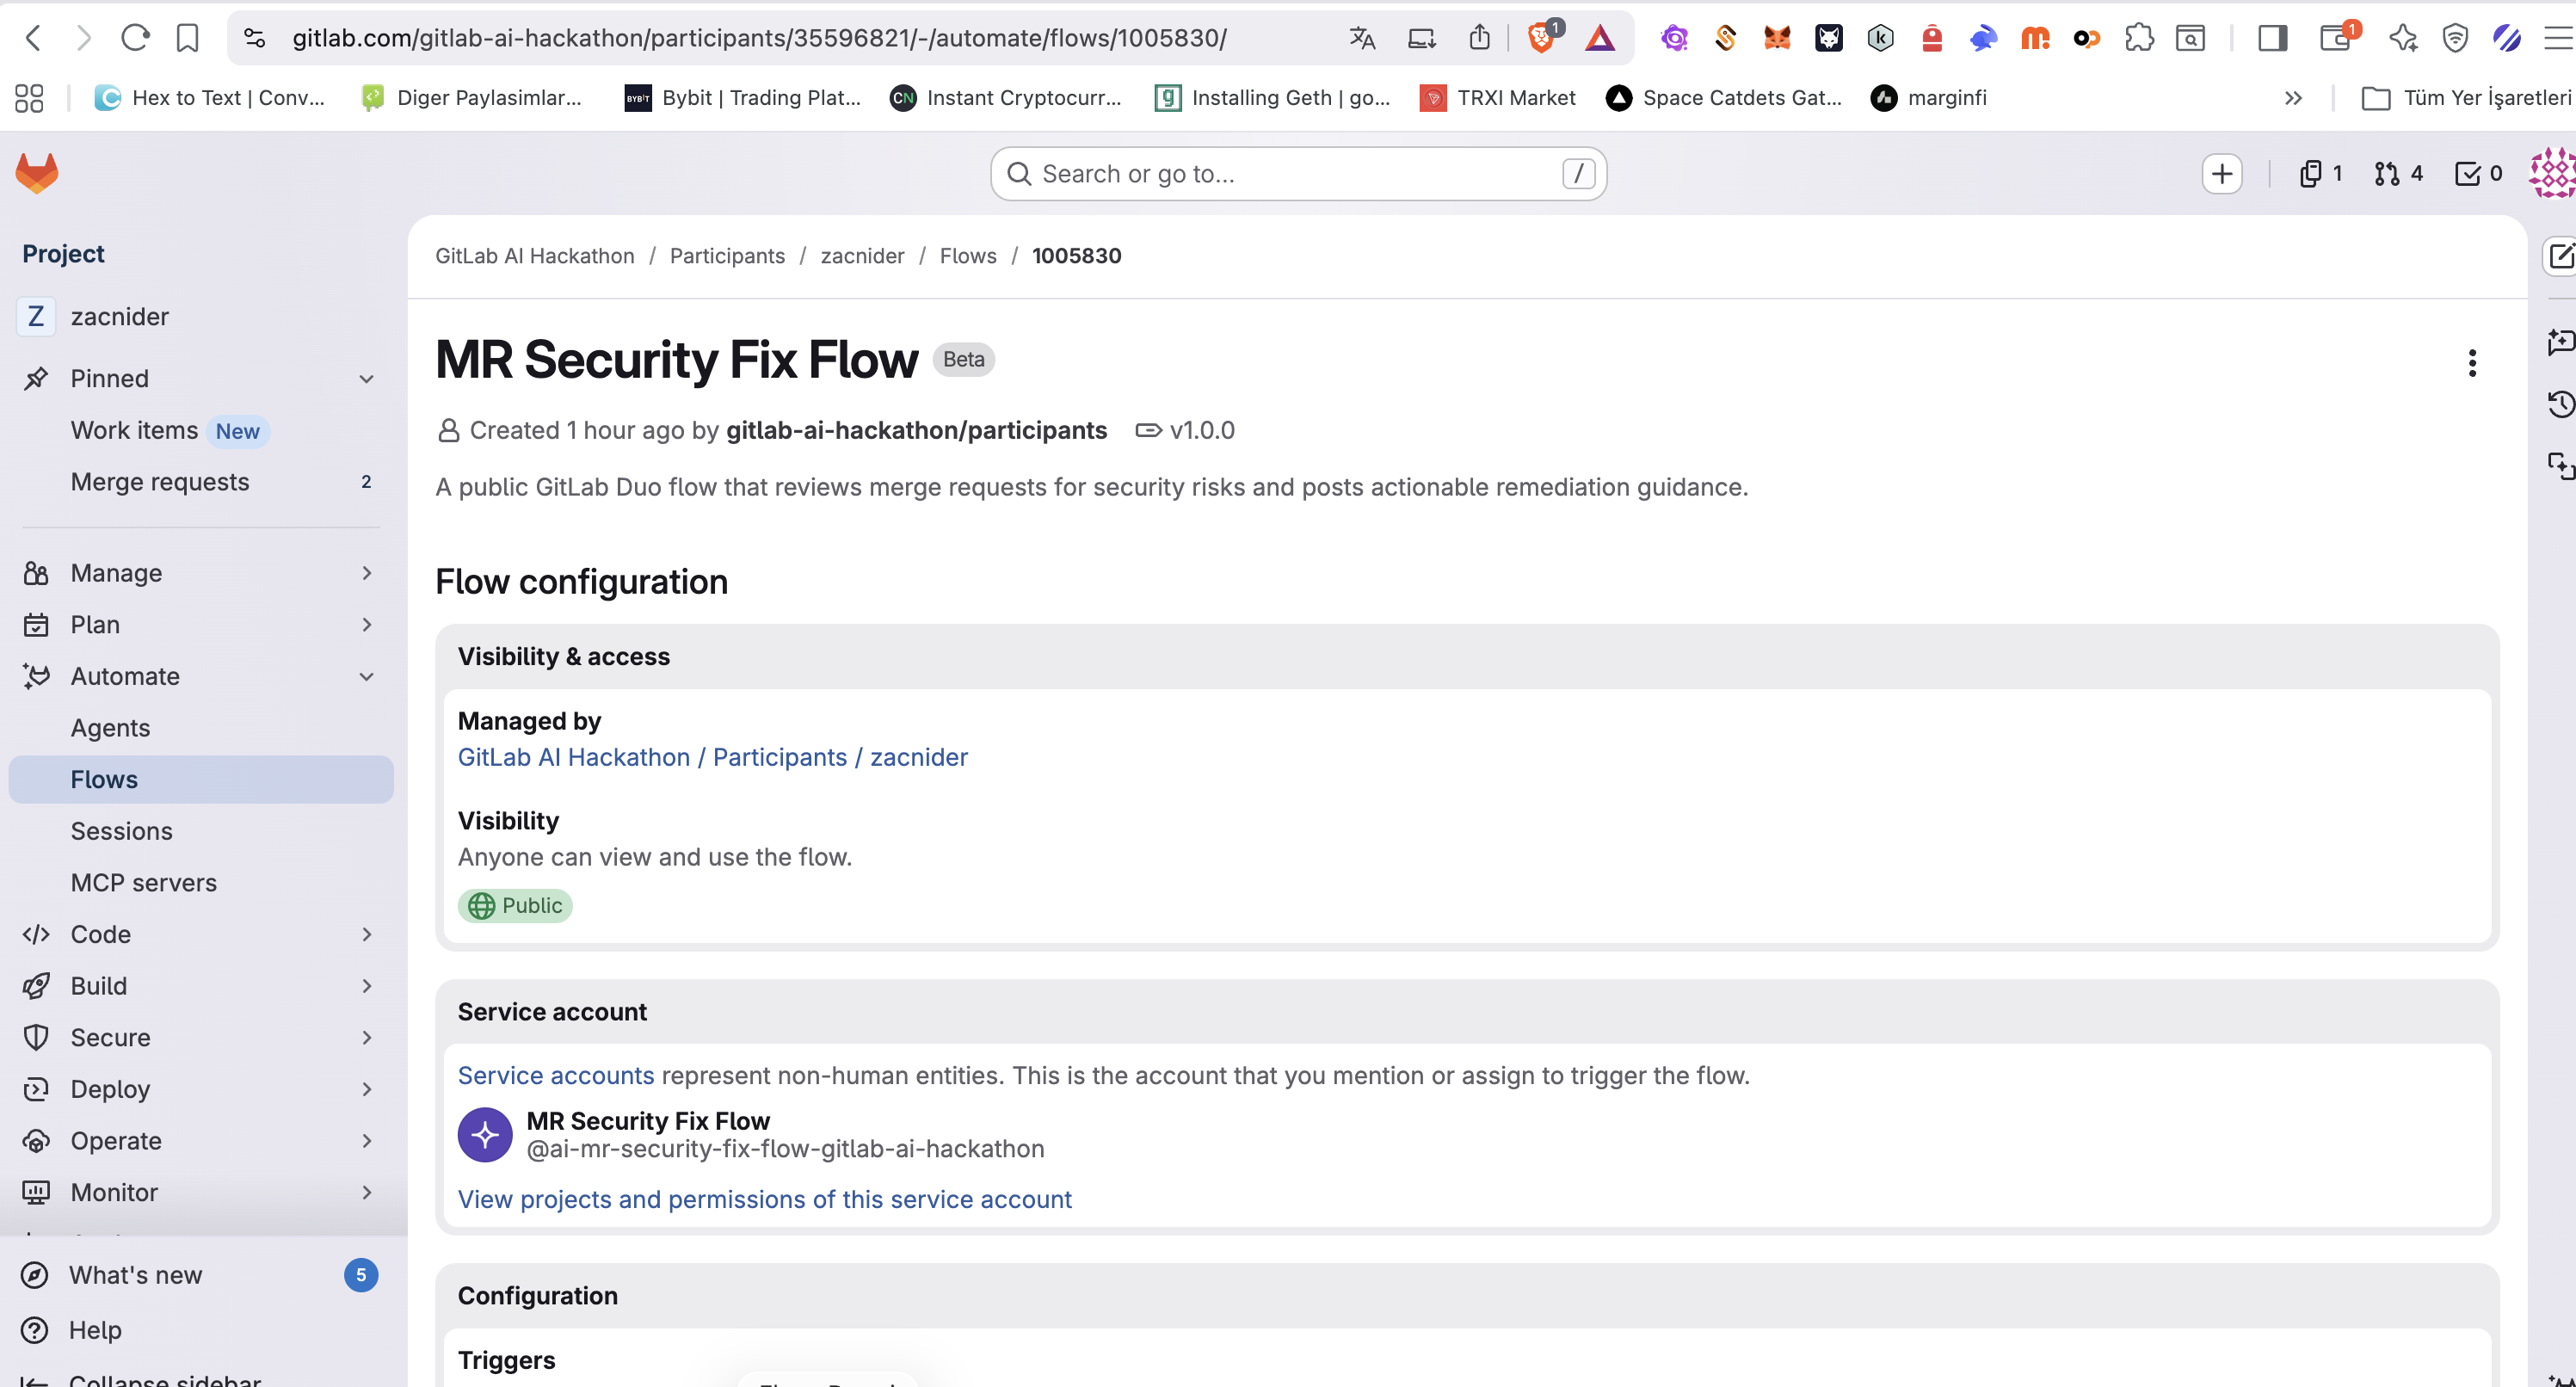Click the bookmark icon in browser toolbar
2576x1387 pixels.
tap(187, 38)
